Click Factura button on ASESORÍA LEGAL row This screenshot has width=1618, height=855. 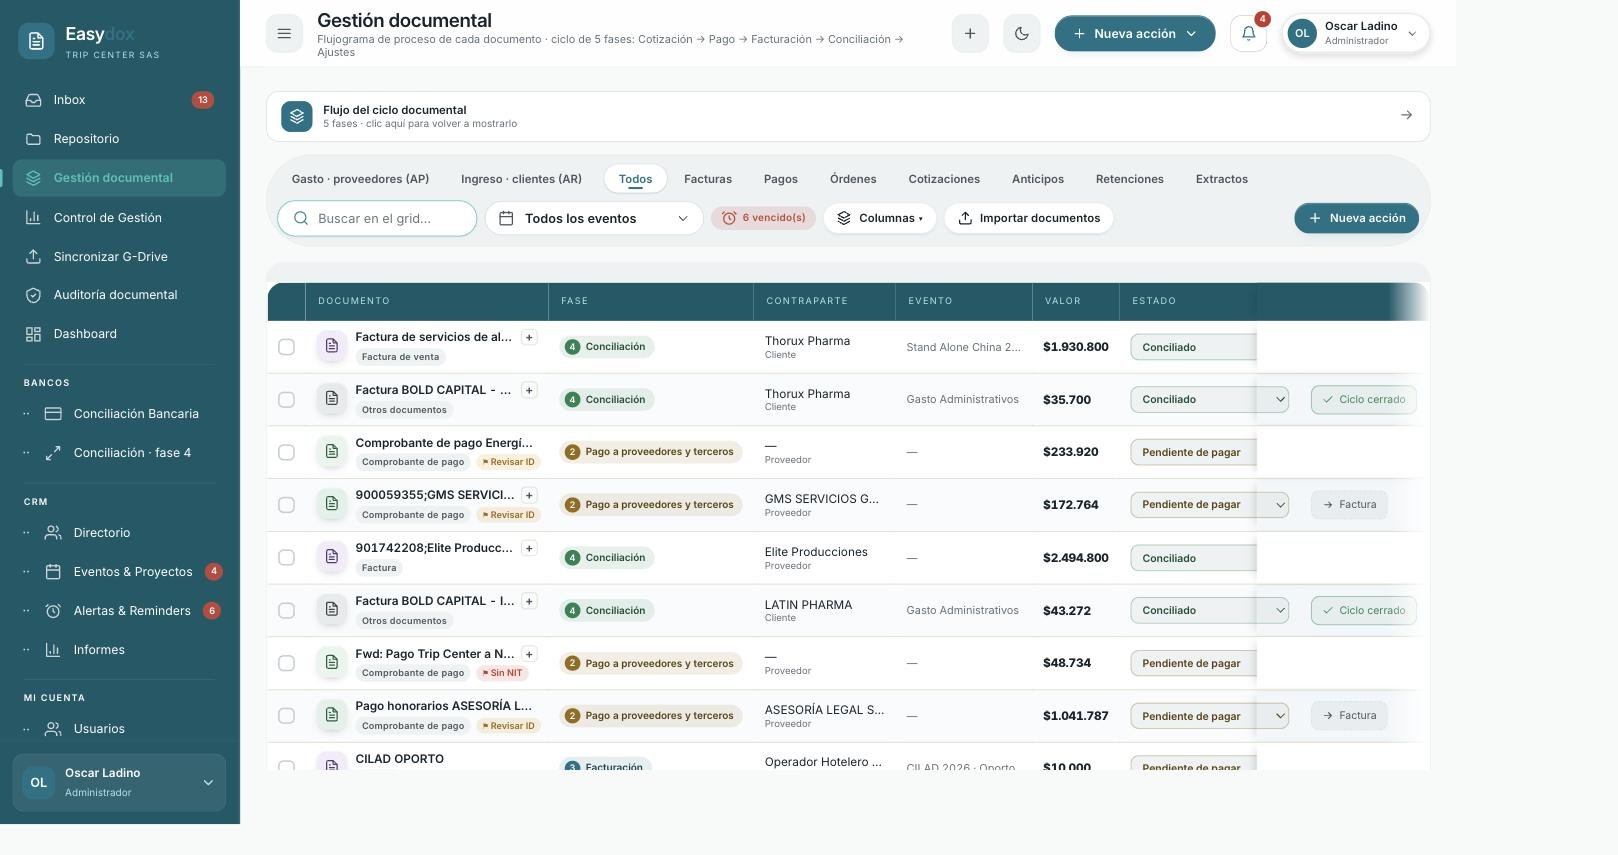tap(1349, 716)
